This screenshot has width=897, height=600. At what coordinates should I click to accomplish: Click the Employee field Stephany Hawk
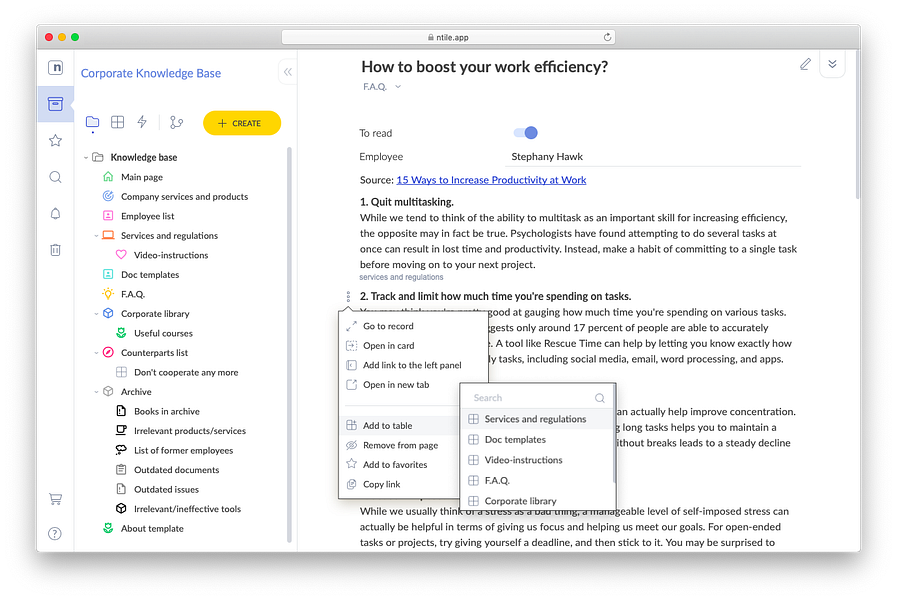[655, 157]
